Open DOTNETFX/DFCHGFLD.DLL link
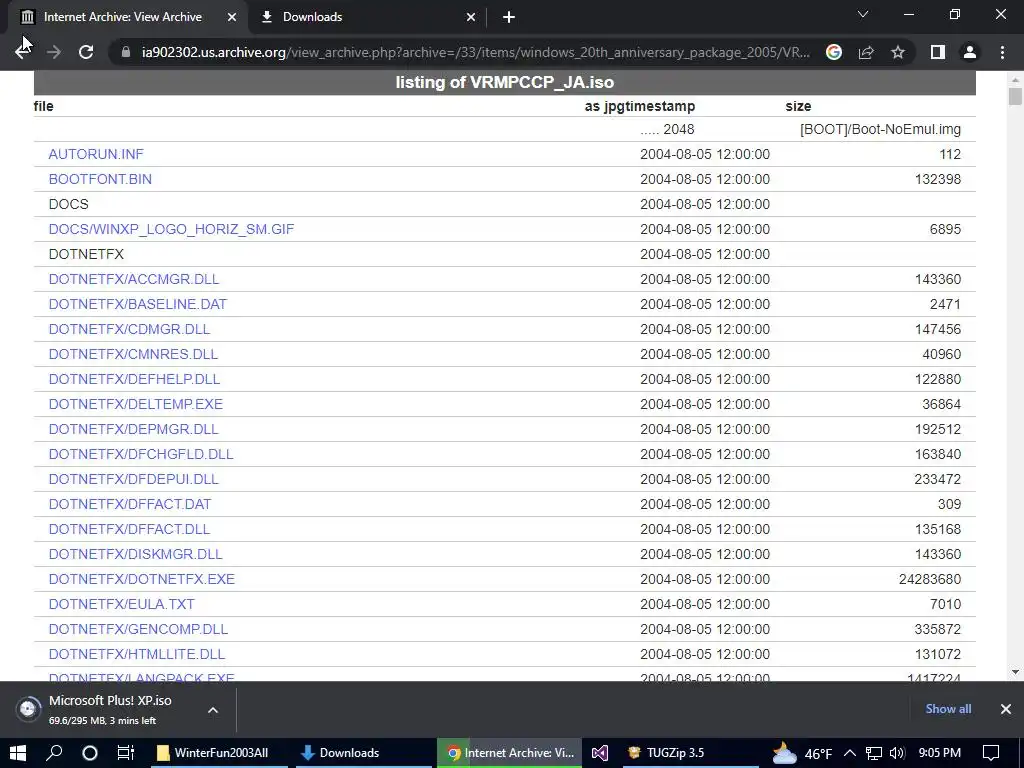The image size is (1024, 768). click(141, 454)
